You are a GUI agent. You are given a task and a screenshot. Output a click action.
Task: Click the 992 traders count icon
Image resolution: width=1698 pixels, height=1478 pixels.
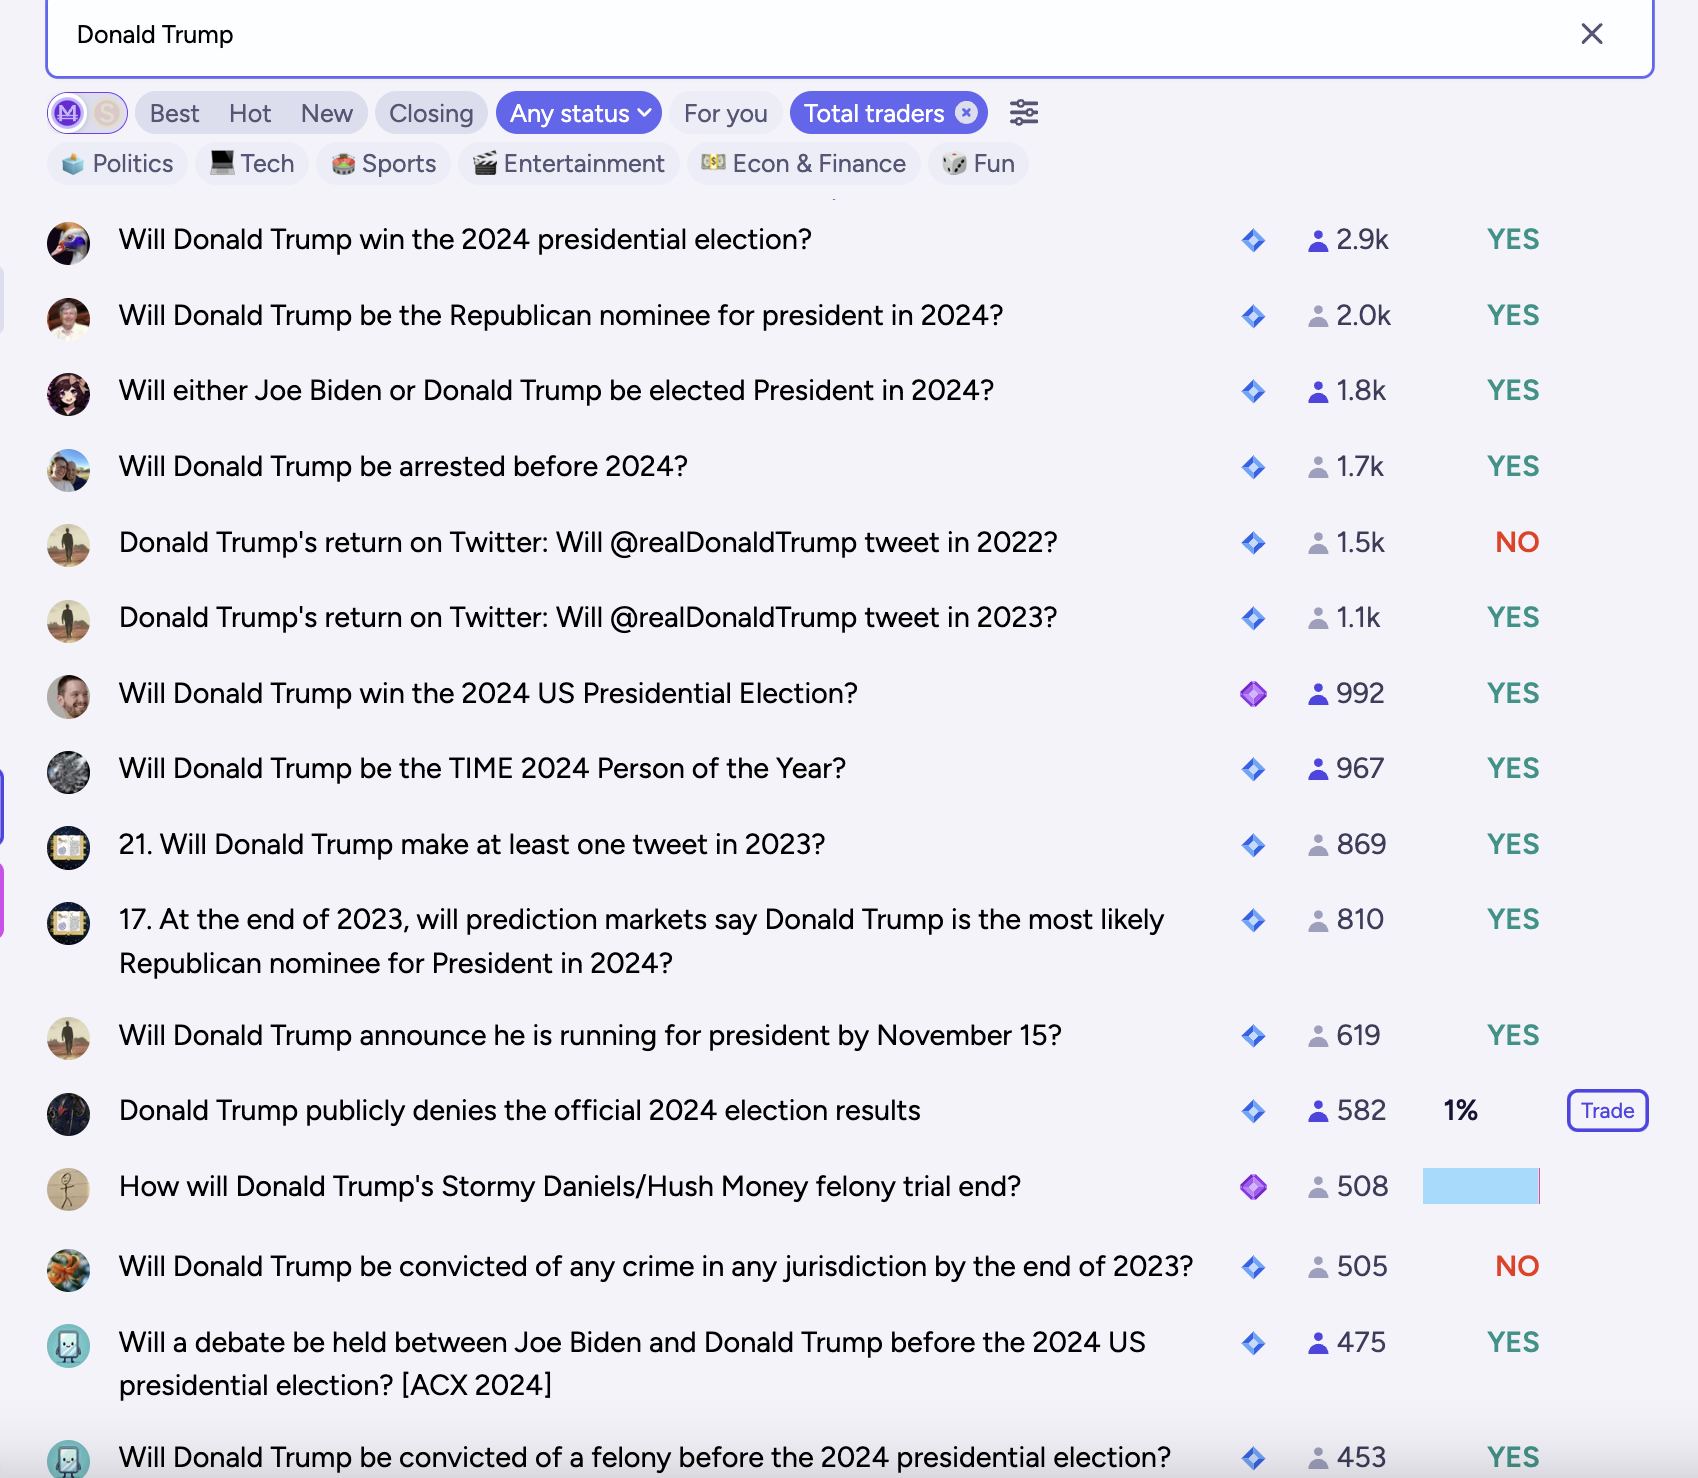[1318, 695]
